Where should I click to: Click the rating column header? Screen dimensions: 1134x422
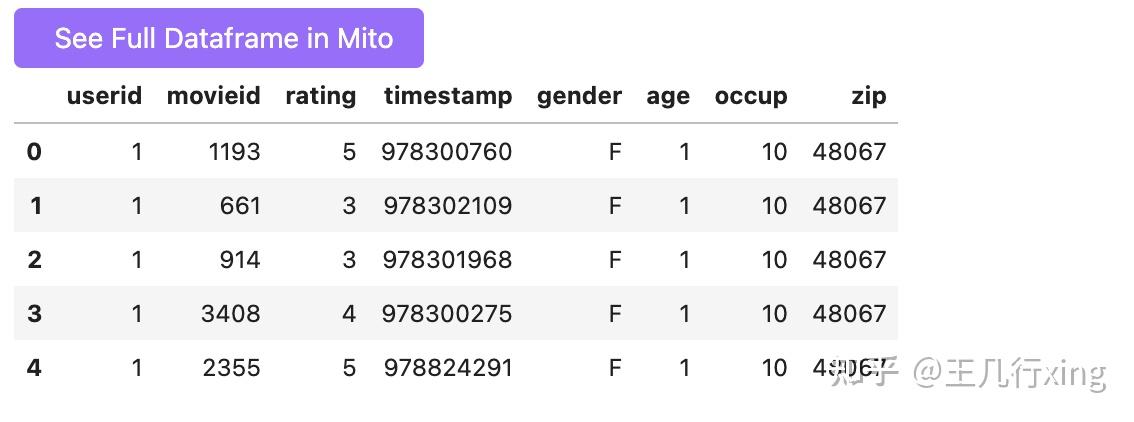click(320, 96)
